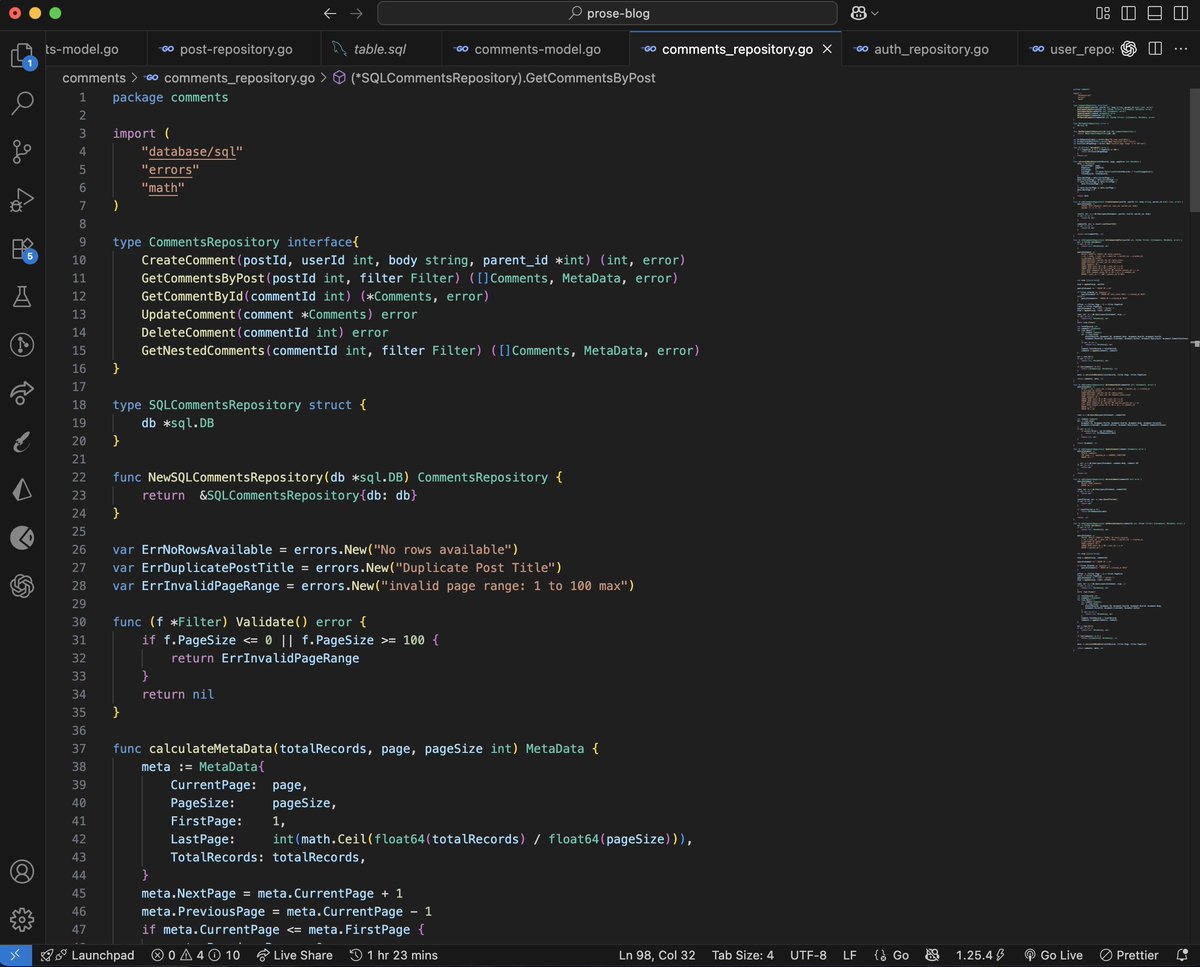Open the Search view in activity bar
Viewport: 1200px width, 967px height.
click(x=22, y=103)
